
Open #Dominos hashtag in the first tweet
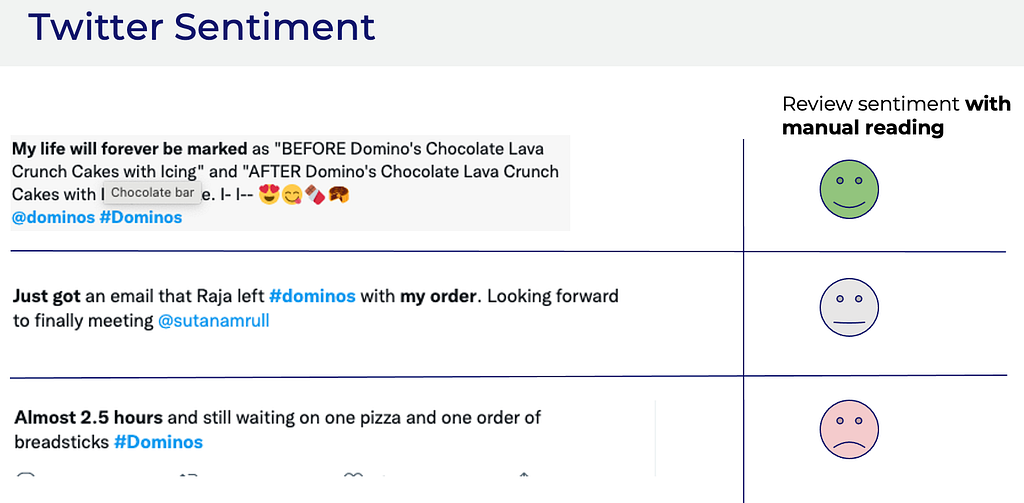point(140,218)
